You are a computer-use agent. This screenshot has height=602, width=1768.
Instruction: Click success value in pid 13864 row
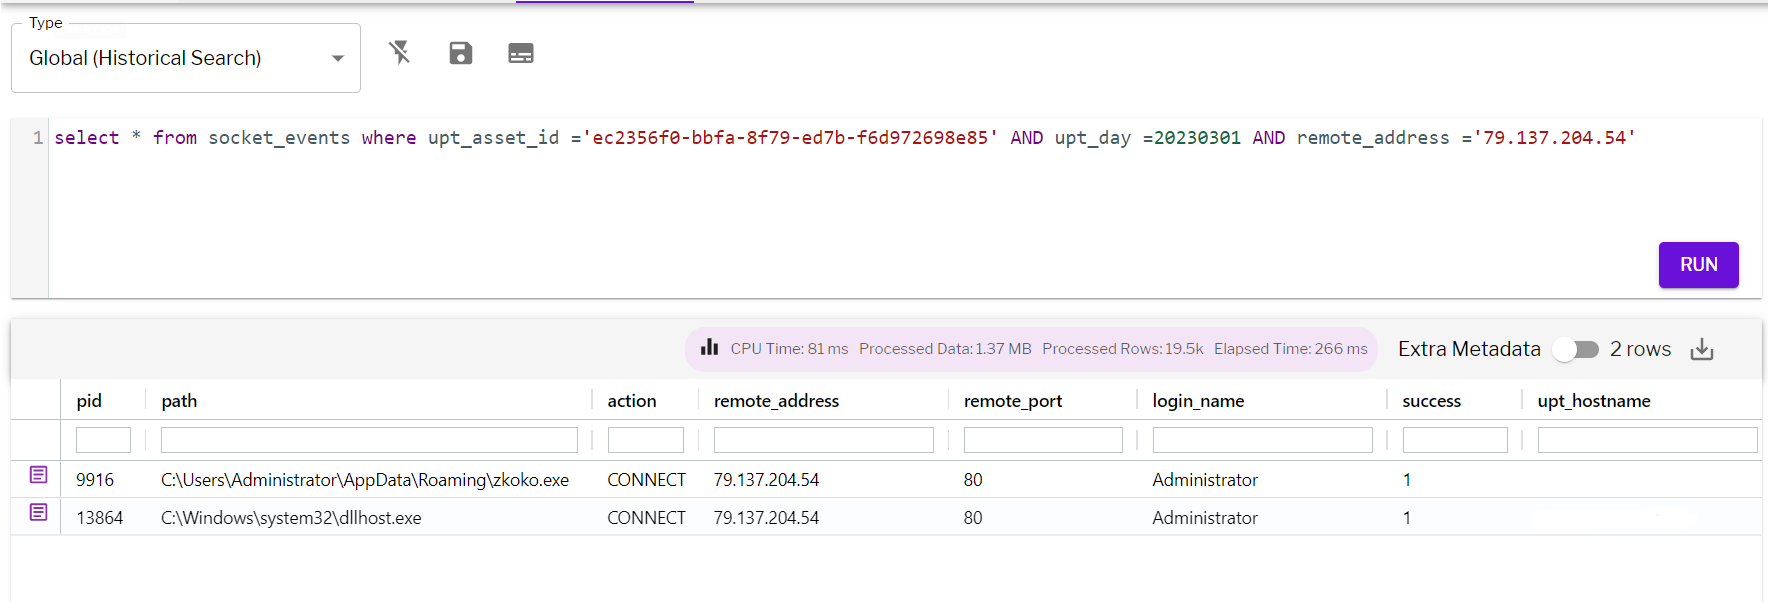1407,518
